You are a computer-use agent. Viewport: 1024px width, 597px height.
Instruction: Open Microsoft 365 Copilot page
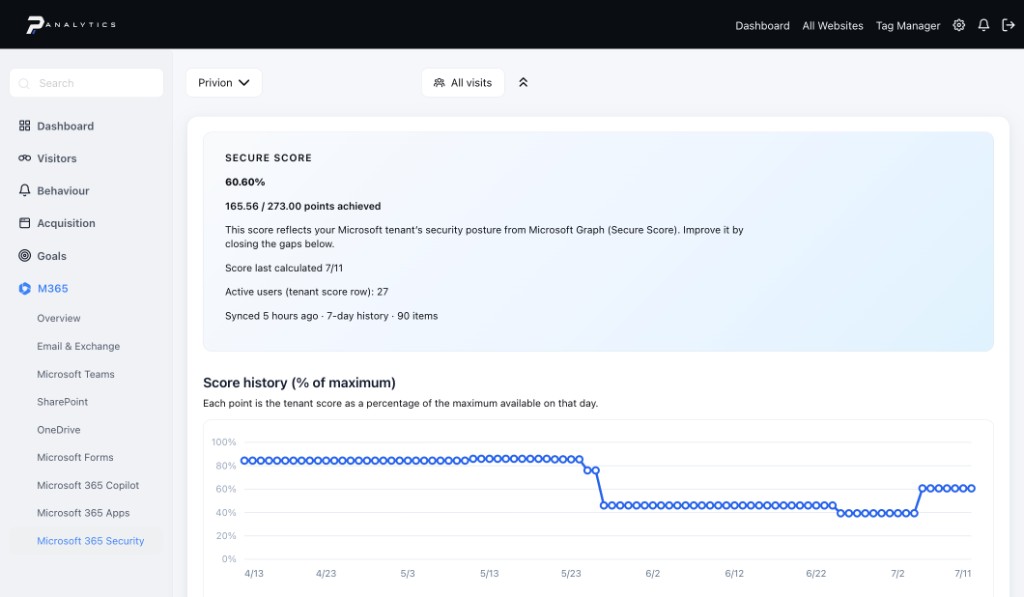pyautogui.click(x=88, y=485)
